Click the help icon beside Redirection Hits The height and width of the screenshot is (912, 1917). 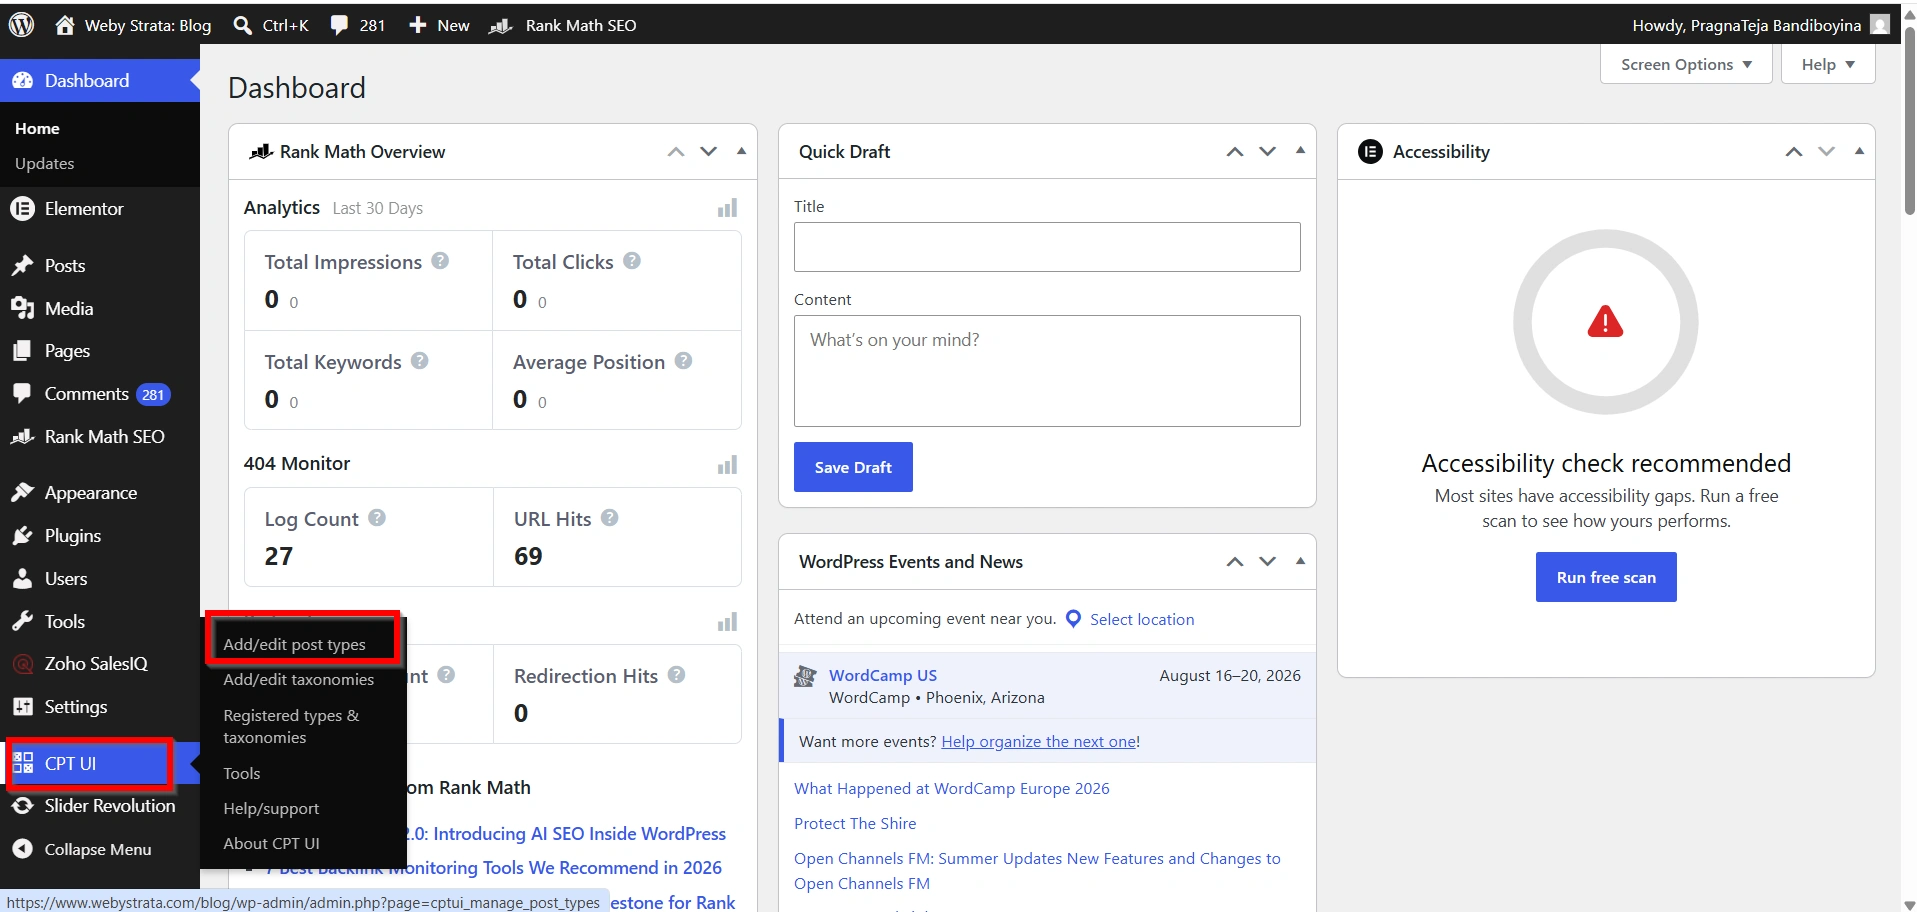coord(676,675)
